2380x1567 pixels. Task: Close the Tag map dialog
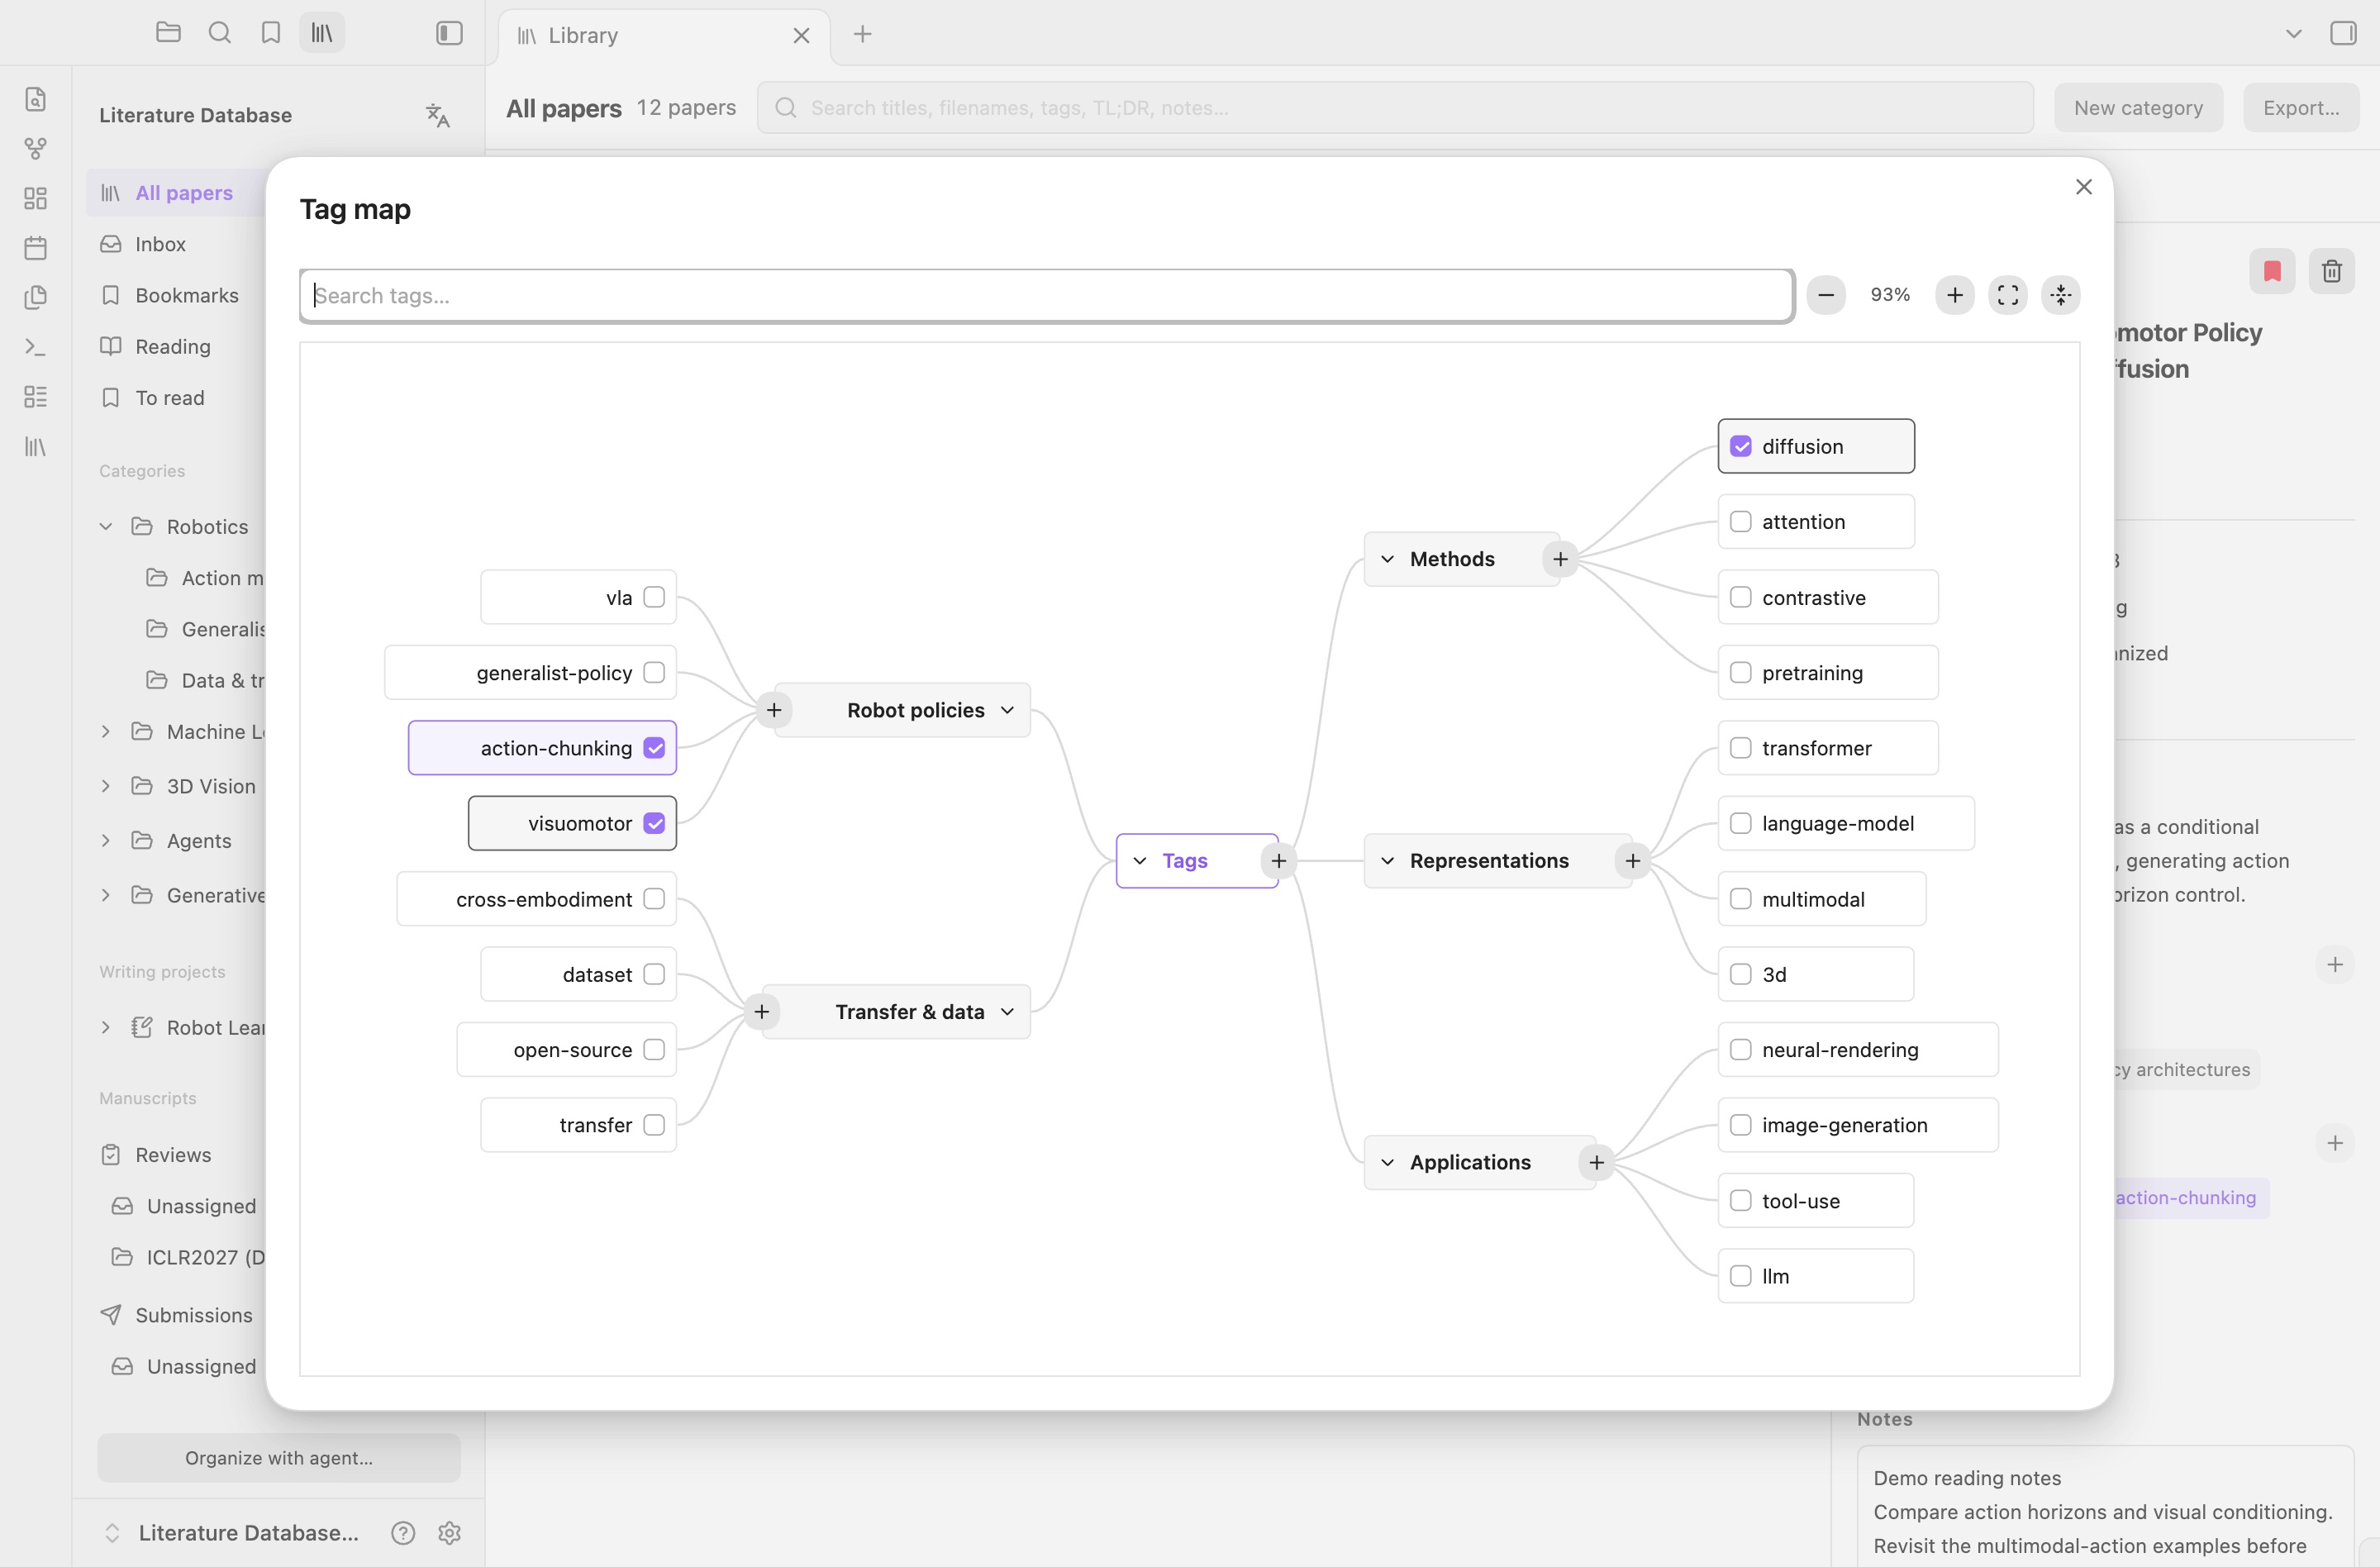tap(2083, 187)
